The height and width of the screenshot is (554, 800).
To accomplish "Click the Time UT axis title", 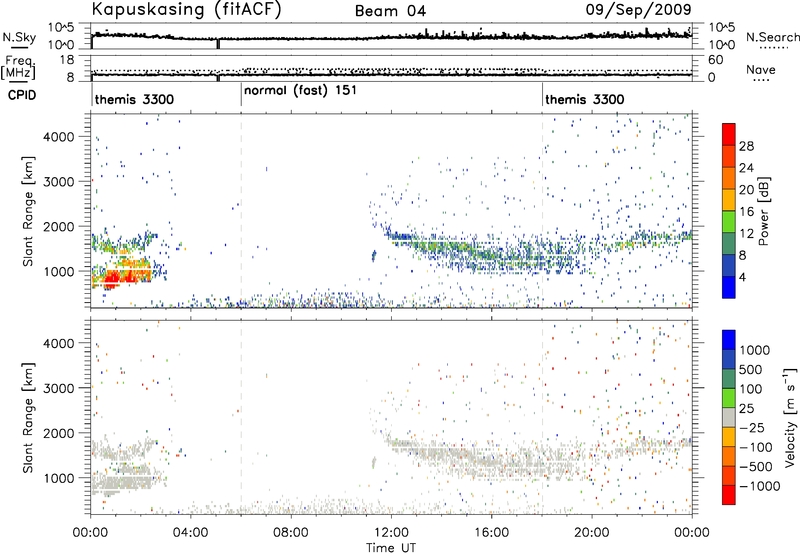I will [x=391, y=548].
